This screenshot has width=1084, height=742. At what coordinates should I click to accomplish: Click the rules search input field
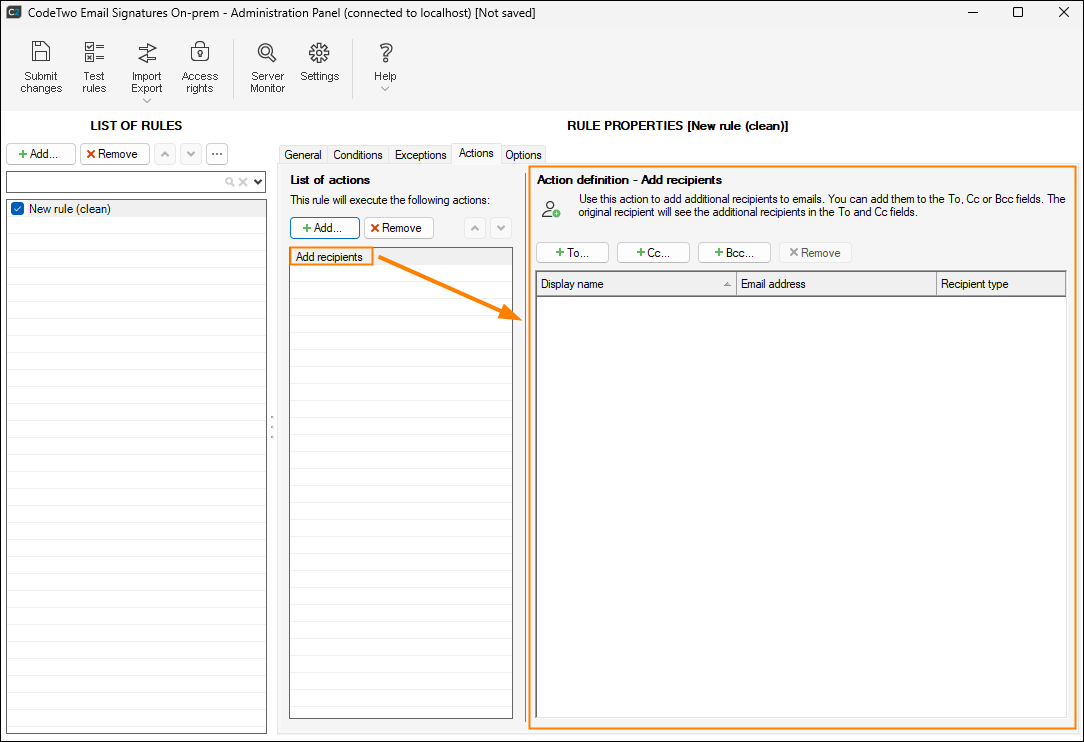point(115,182)
